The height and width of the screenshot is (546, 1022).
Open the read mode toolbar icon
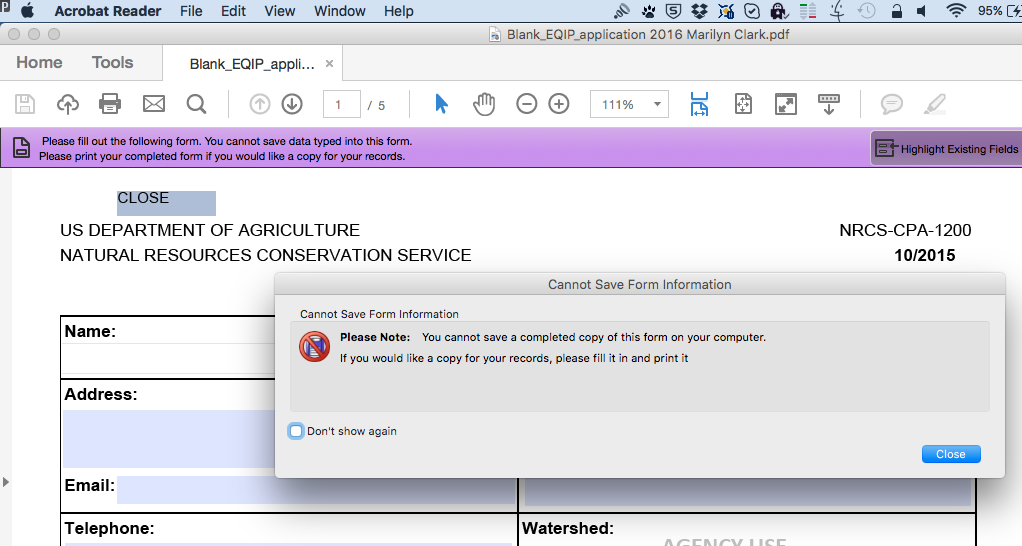828,104
